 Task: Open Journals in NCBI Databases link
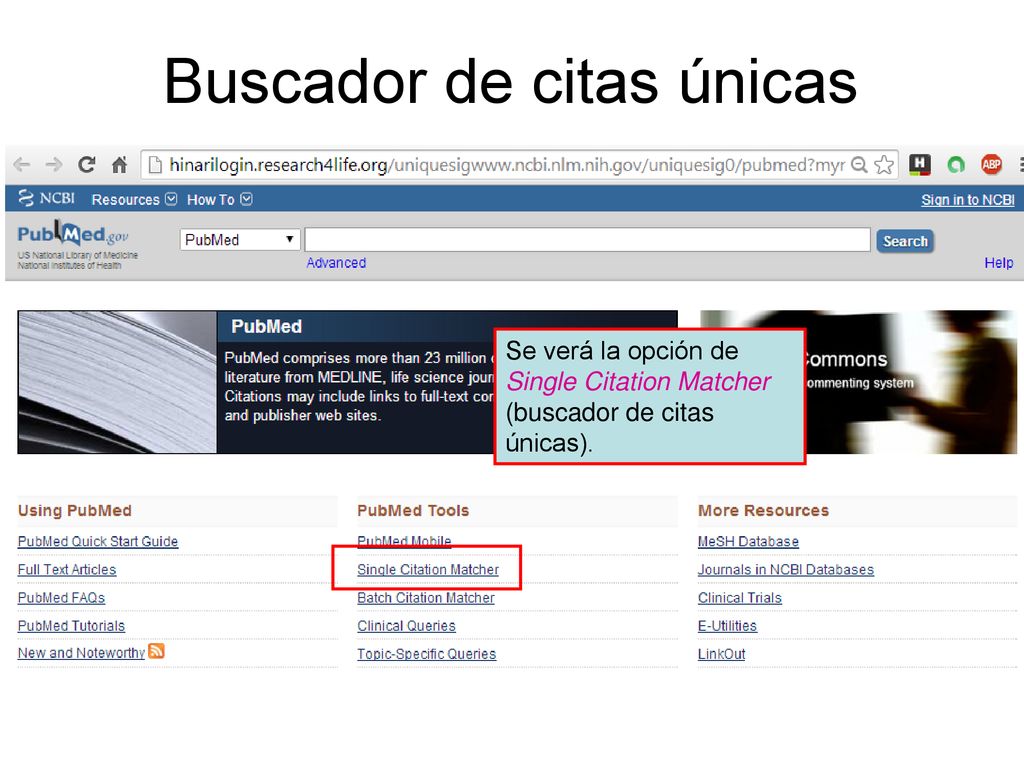coord(786,569)
